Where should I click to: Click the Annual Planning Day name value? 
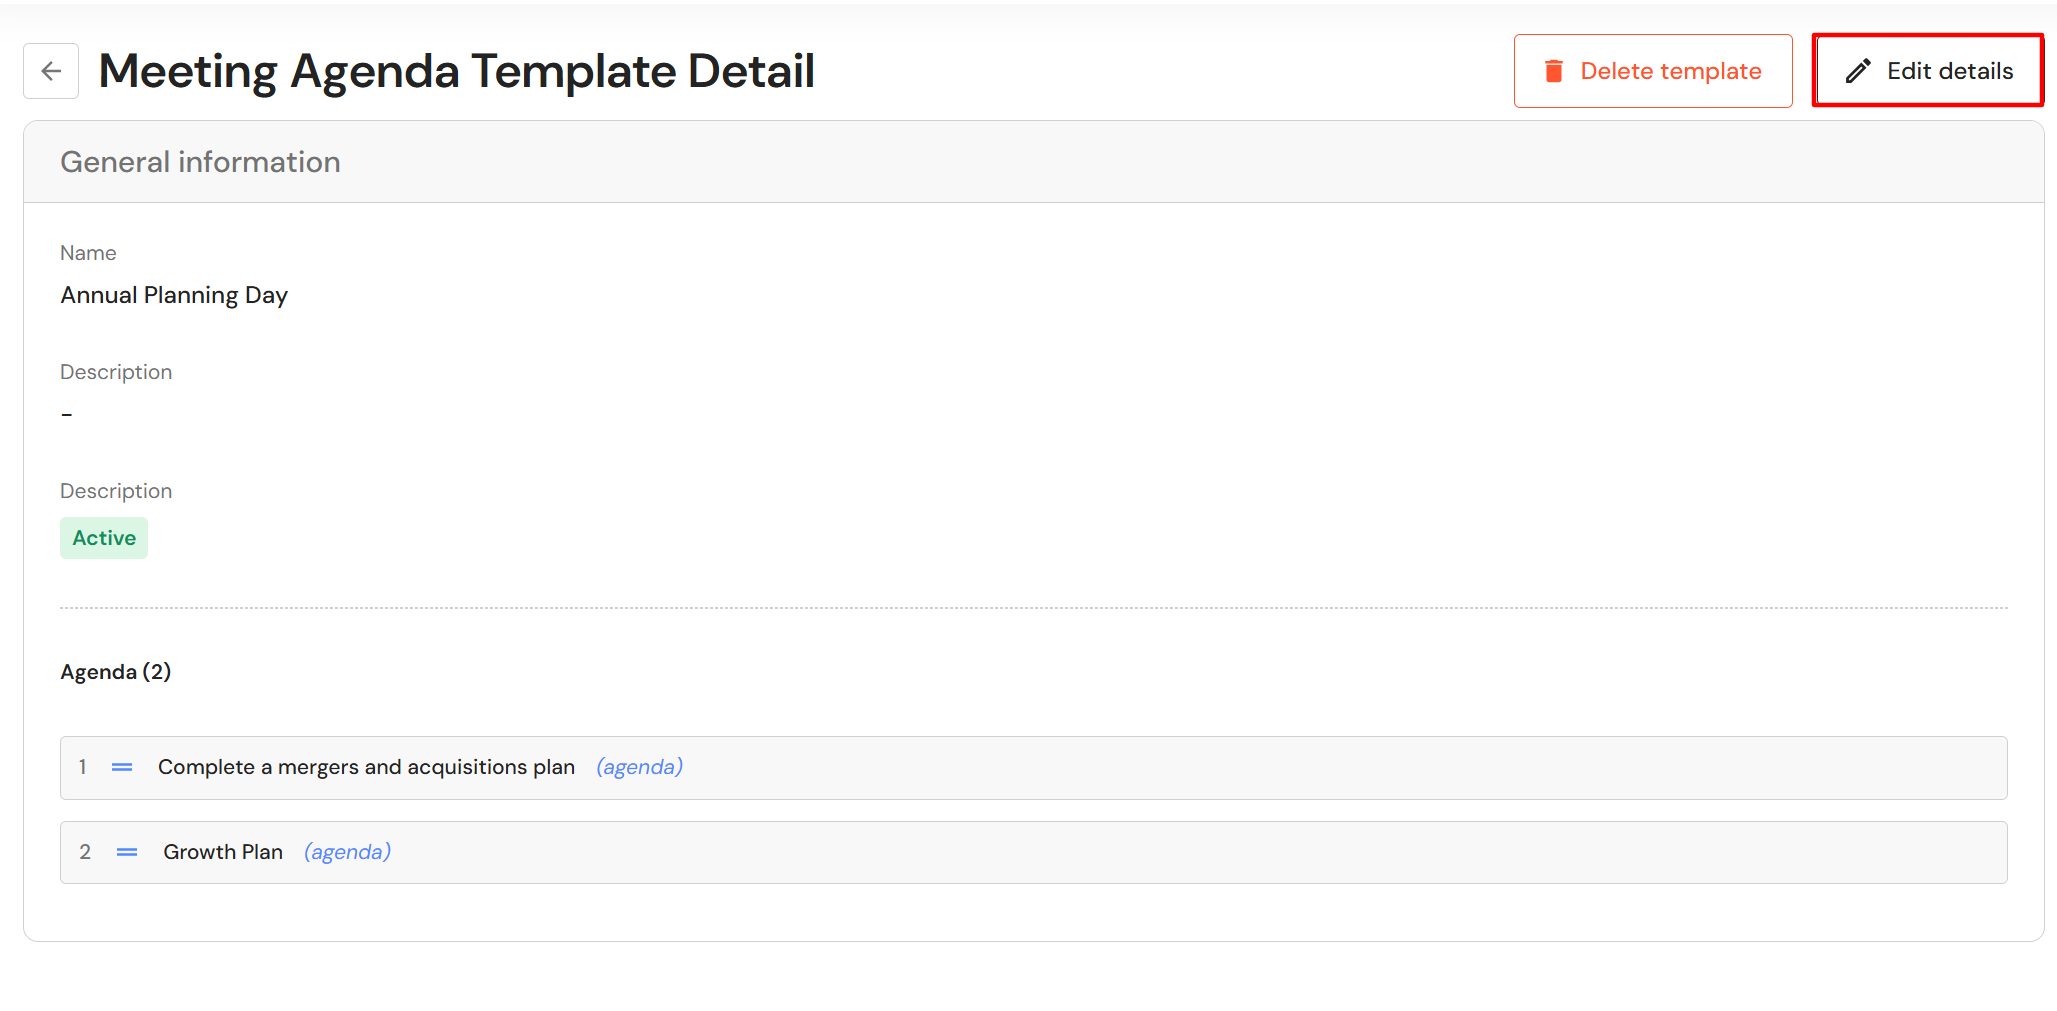[174, 295]
